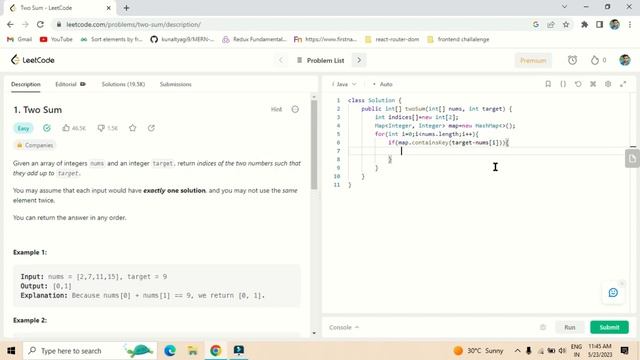This screenshot has width=640, height=360.
Task: Open the Windows Start menu
Action: 11,351
